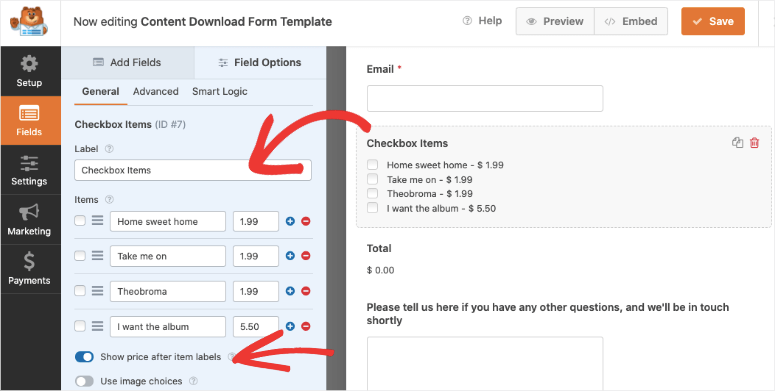Screen dimensions: 775x391
Task: Click price field for Home sweet home
Action: pos(256,221)
